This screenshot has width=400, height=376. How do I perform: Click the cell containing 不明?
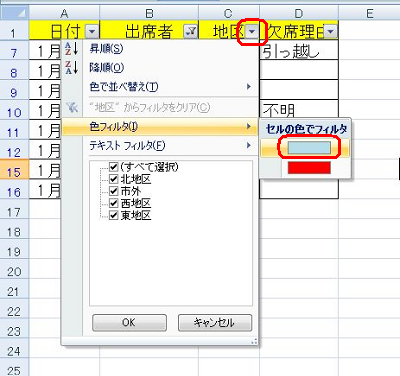point(299,109)
